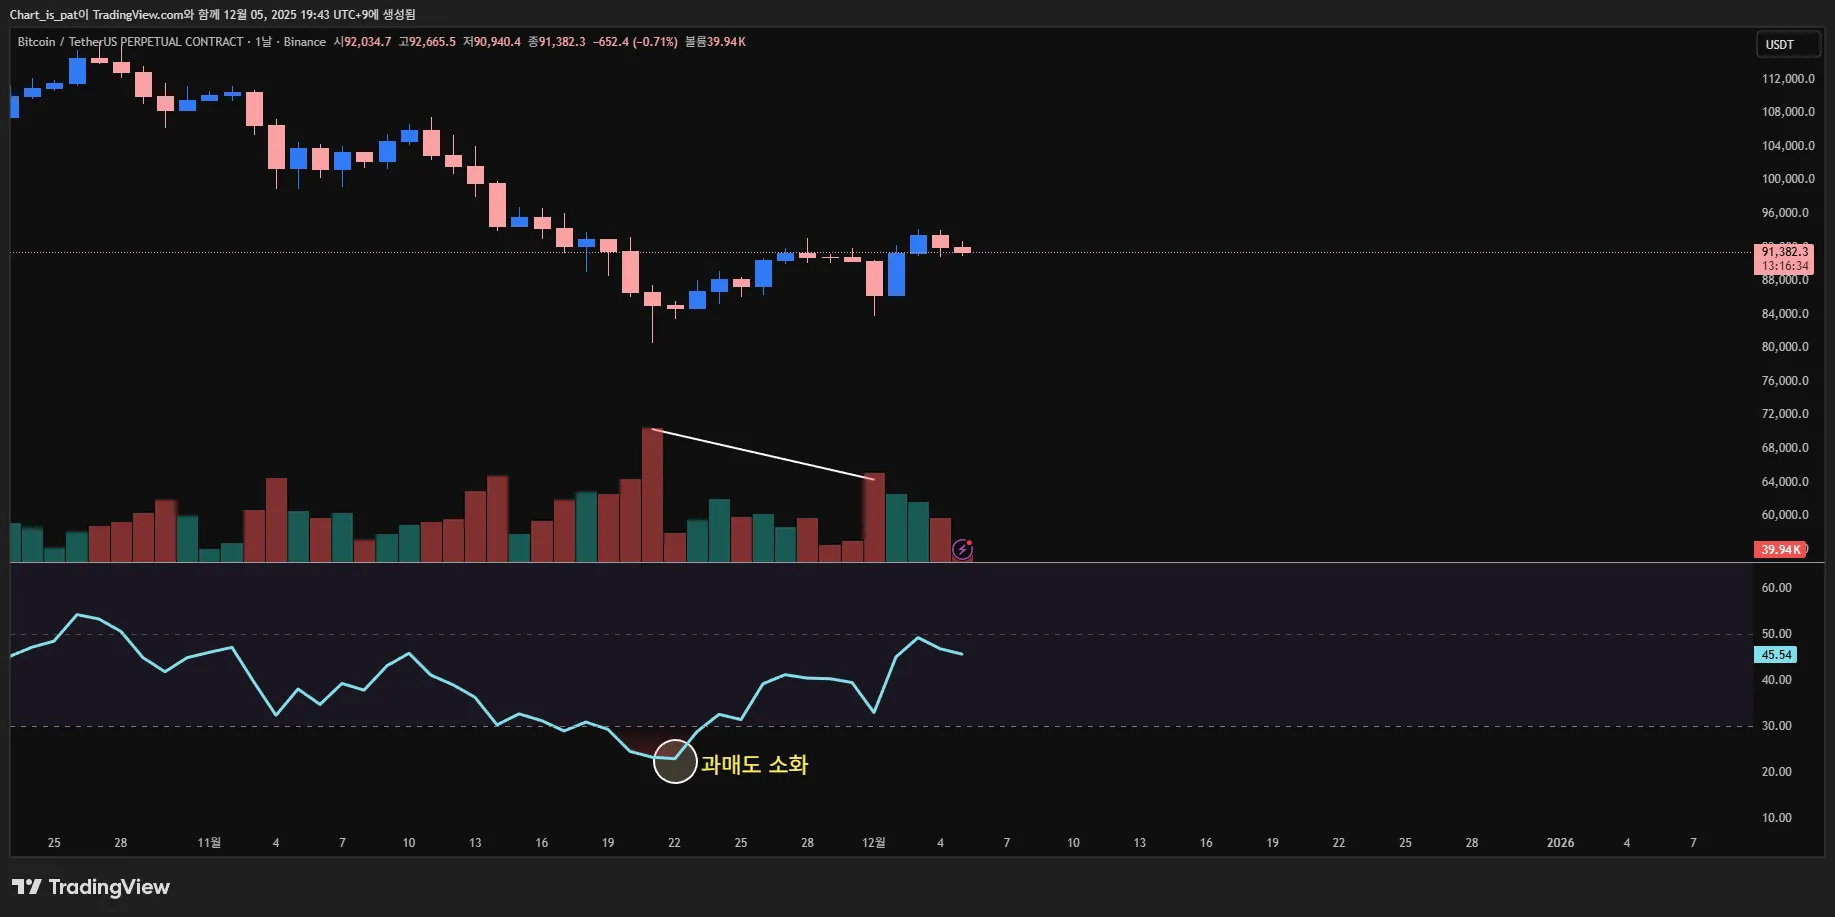Click the separator line between volume and RSI panes

(880, 563)
